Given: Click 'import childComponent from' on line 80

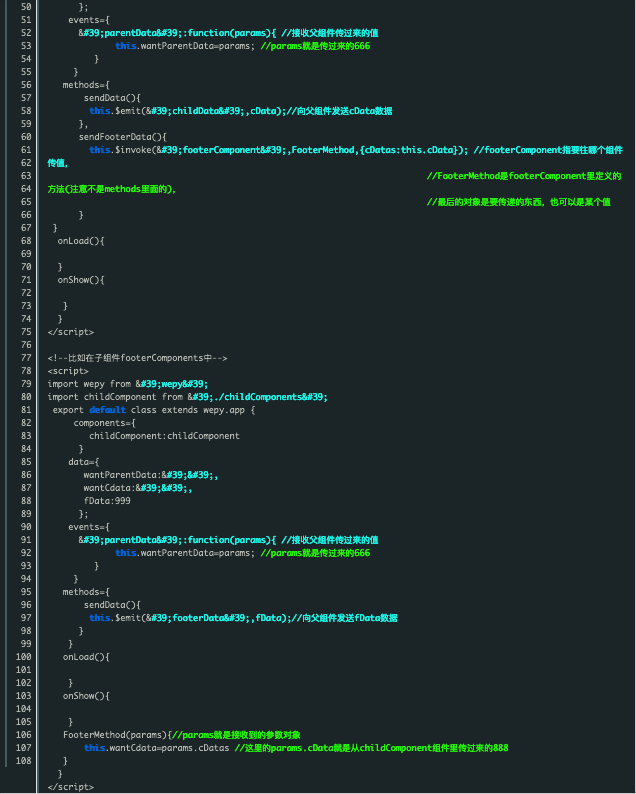Looking at the screenshot, I should [115, 397].
